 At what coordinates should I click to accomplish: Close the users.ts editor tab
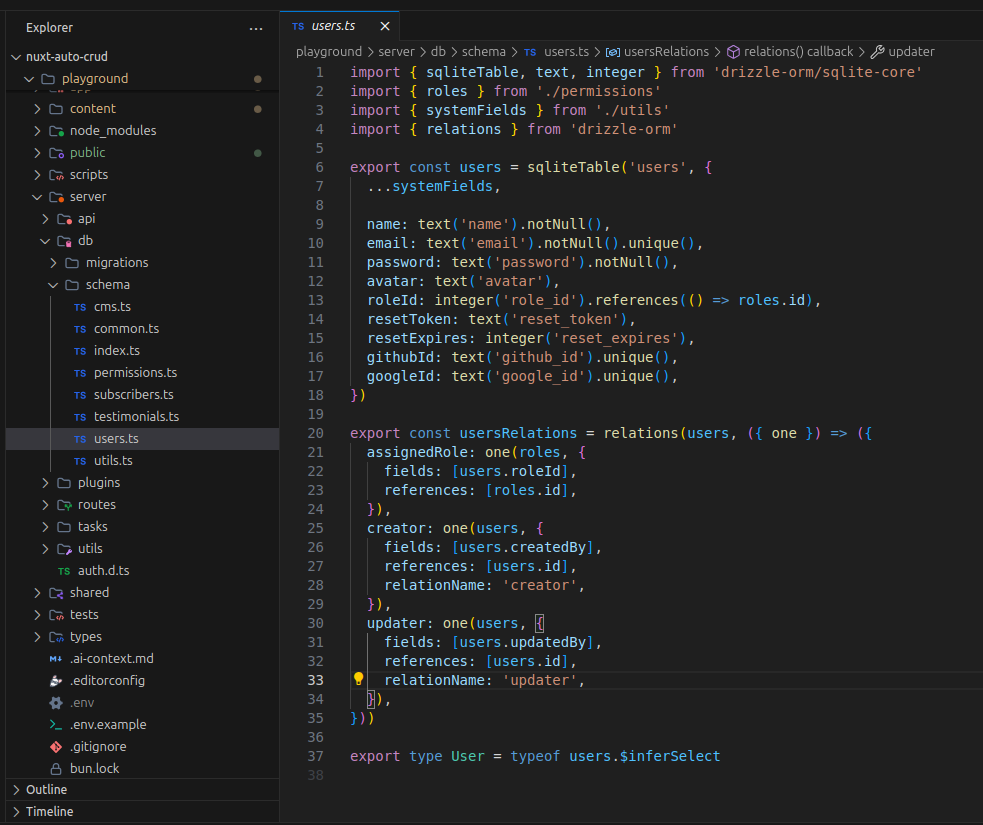coord(385,26)
